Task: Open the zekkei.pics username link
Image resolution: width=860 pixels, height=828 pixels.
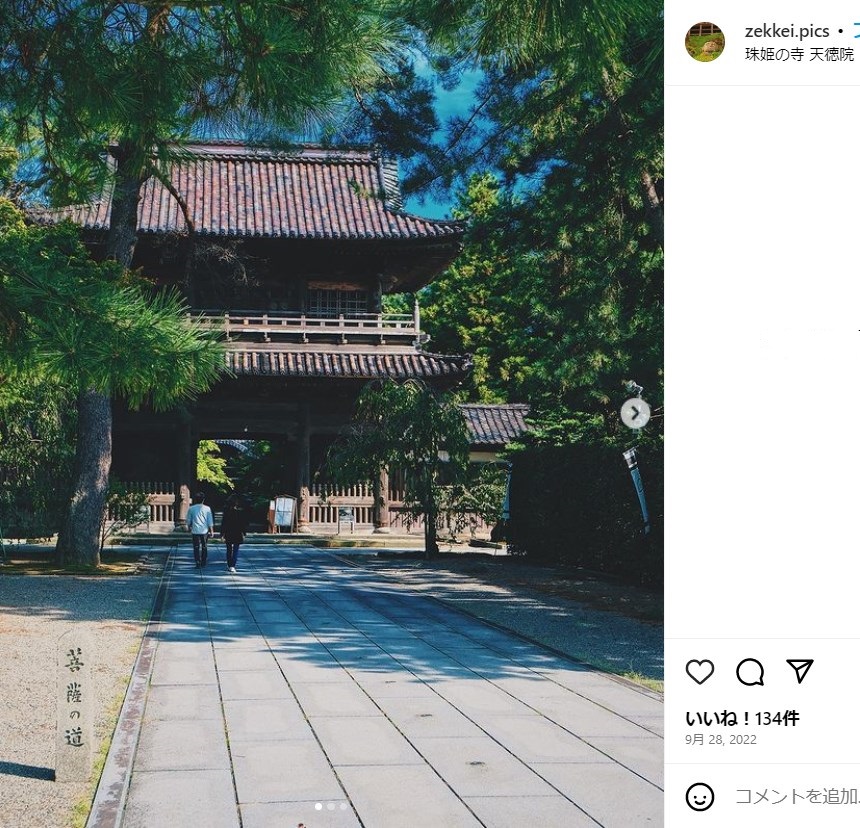Action: coord(787,31)
